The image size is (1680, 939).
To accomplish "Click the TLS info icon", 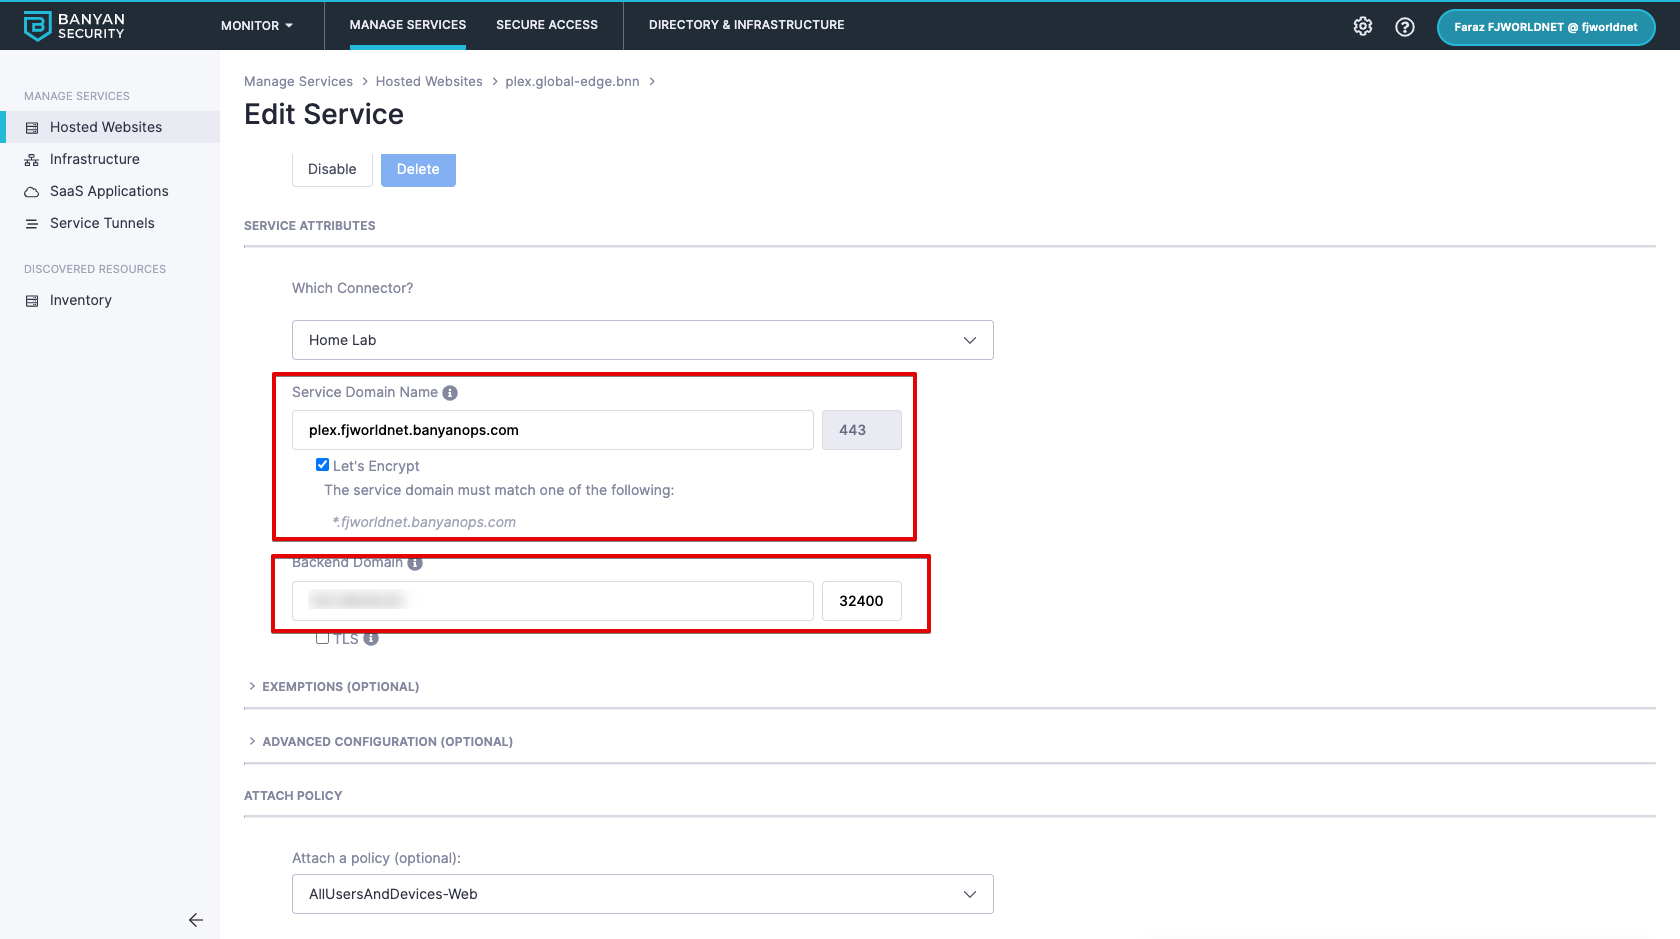I will pos(371,638).
